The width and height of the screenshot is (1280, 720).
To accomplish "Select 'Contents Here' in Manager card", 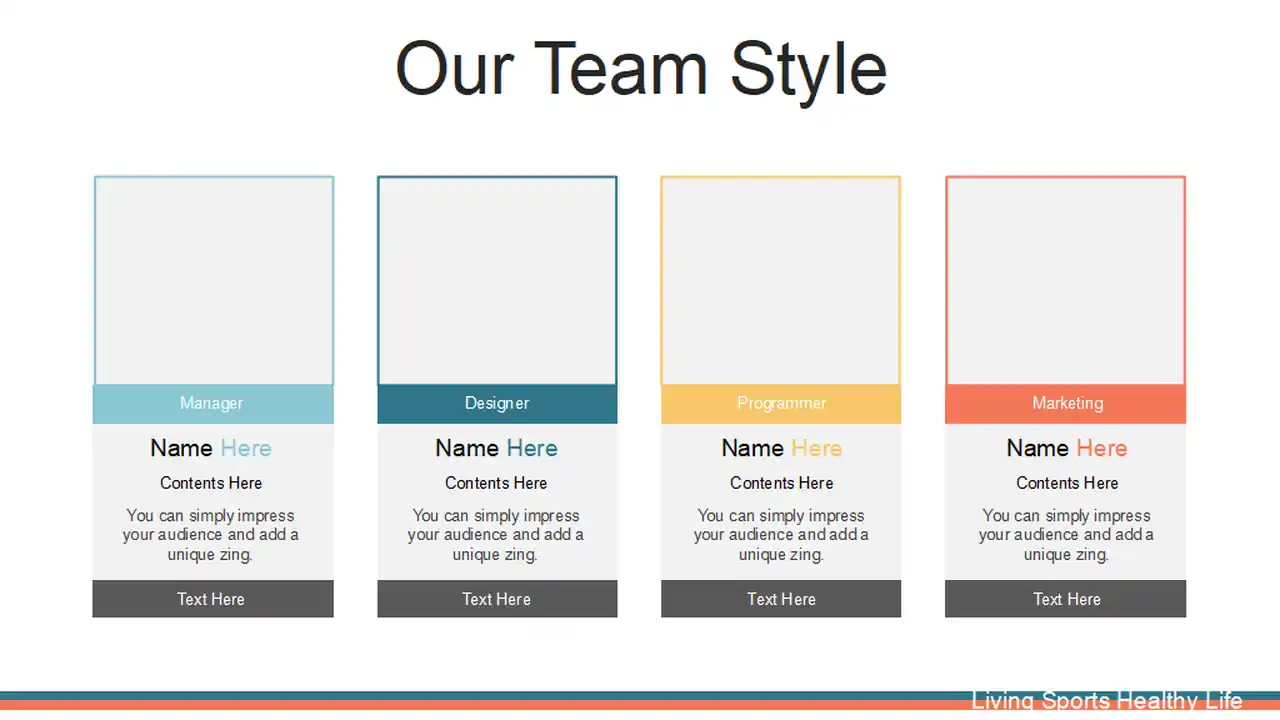I will (211, 483).
